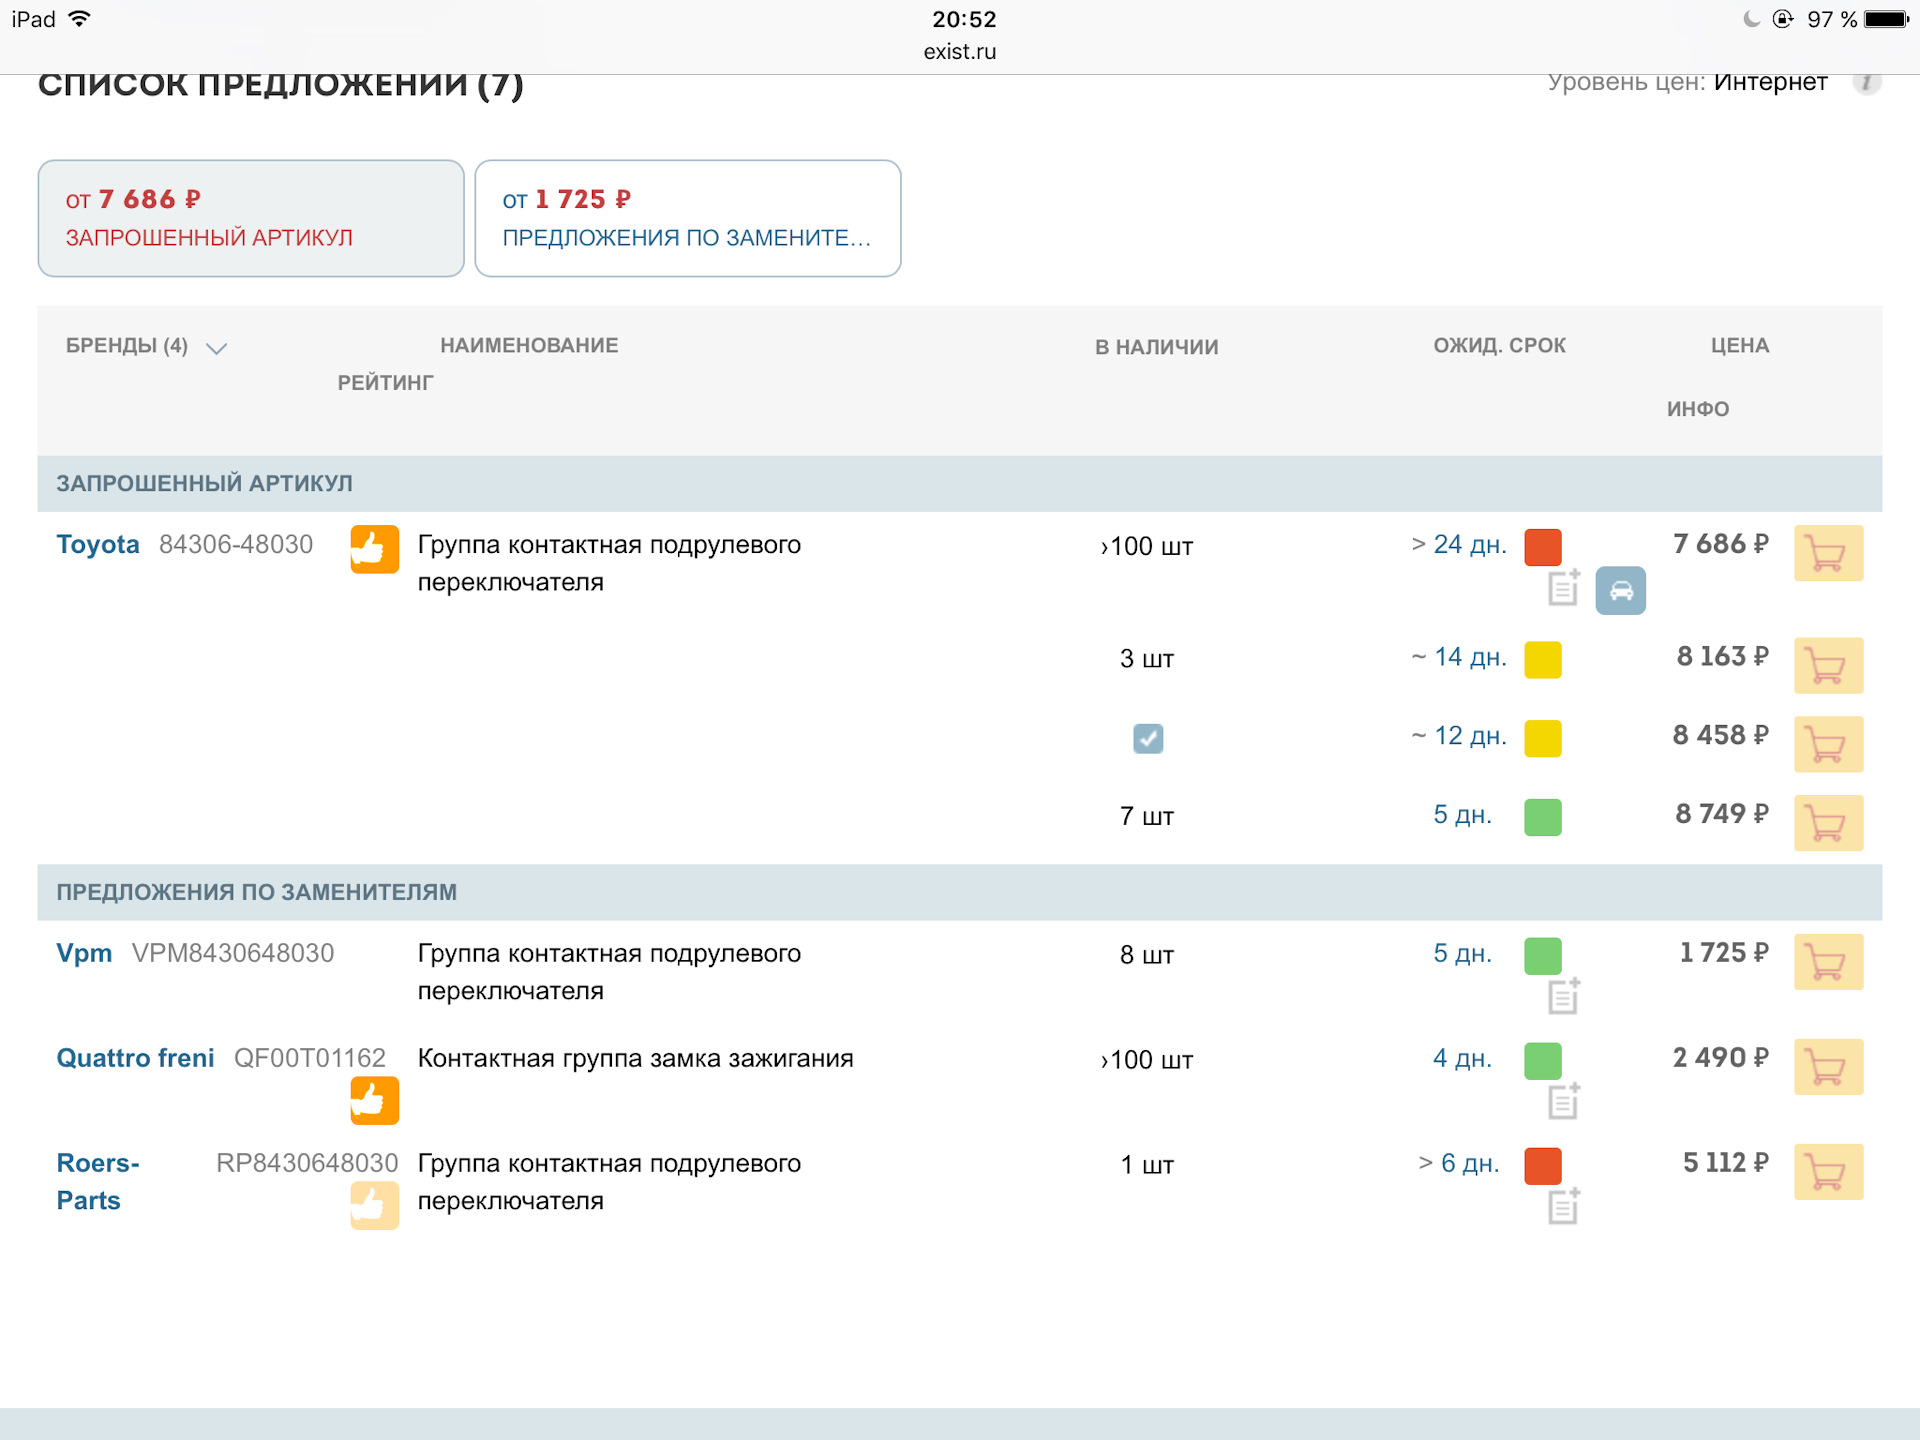1920x1440 pixels.
Task: Open the Quattro freni brand link
Action: click(x=135, y=1058)
